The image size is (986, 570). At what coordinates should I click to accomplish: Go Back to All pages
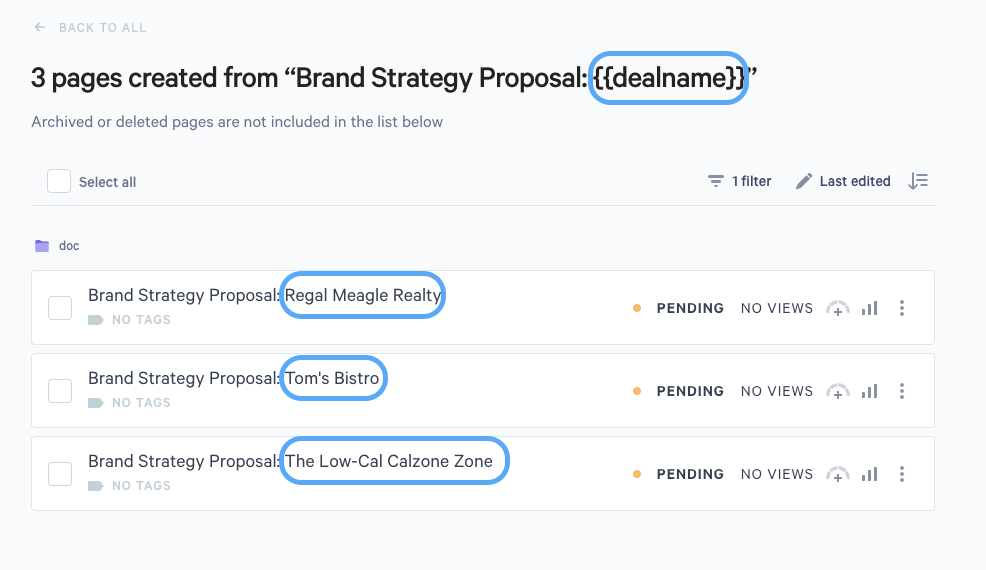tap(102, 27)
